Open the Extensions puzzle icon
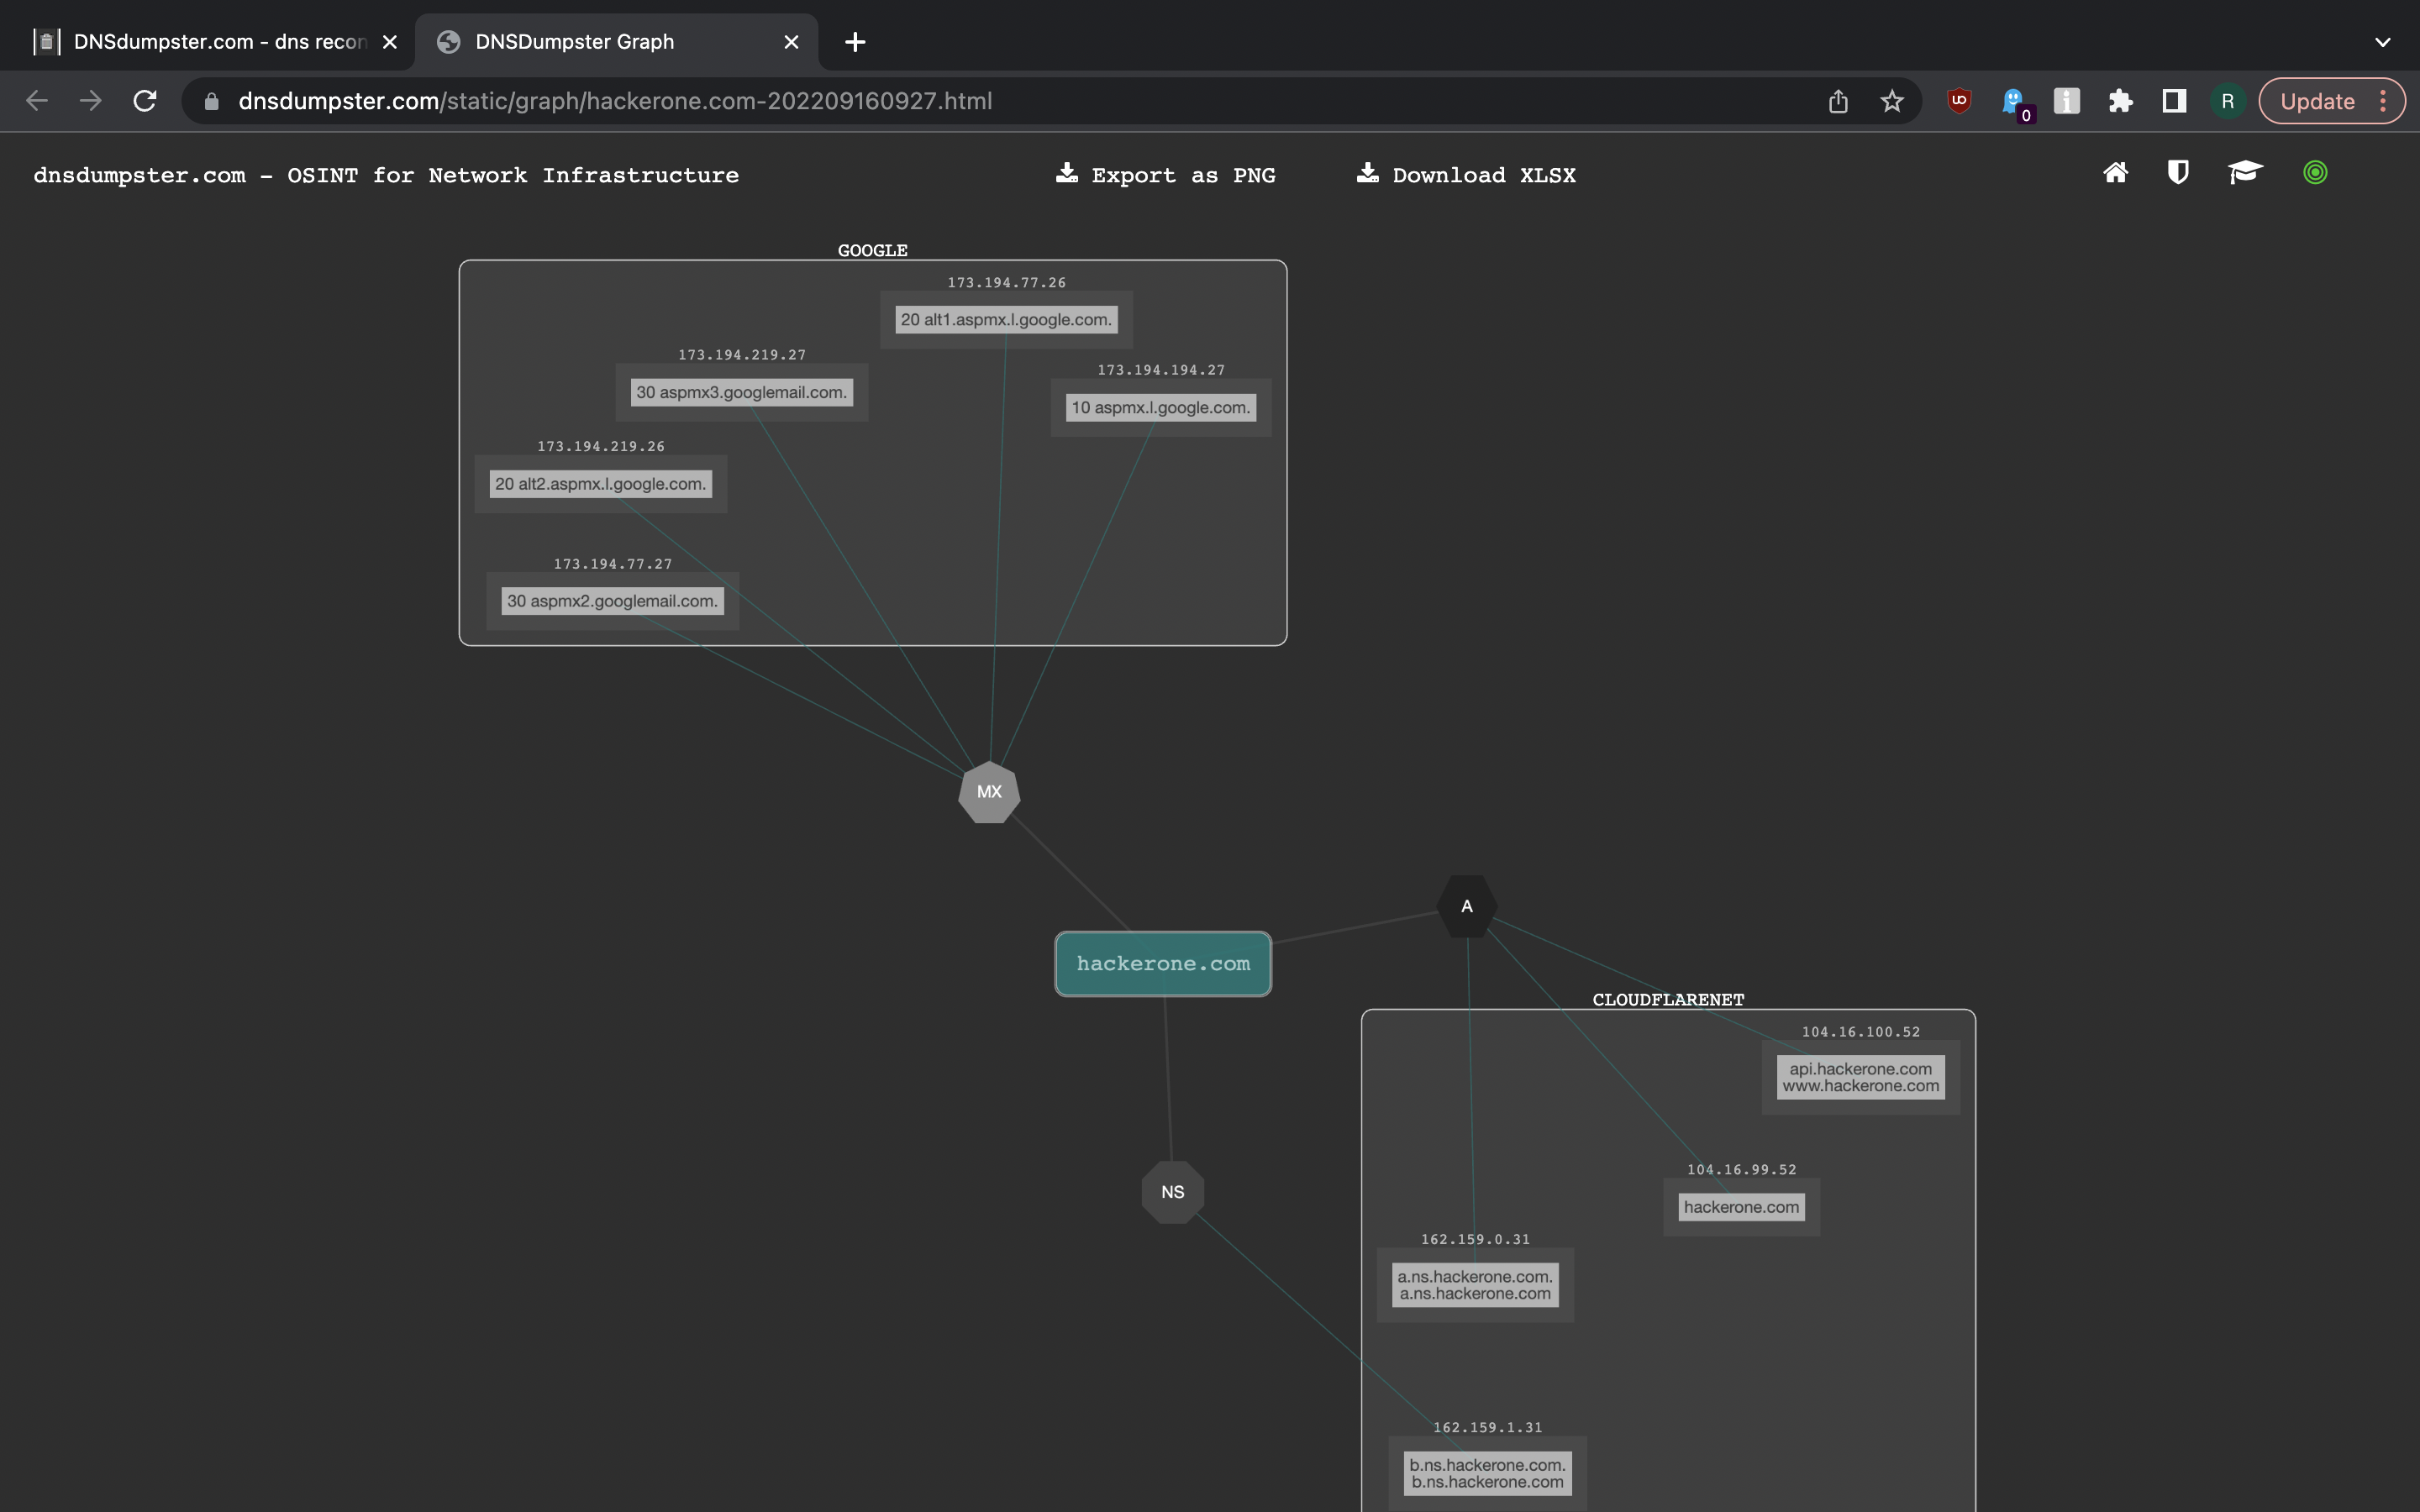 [2120, 101]
